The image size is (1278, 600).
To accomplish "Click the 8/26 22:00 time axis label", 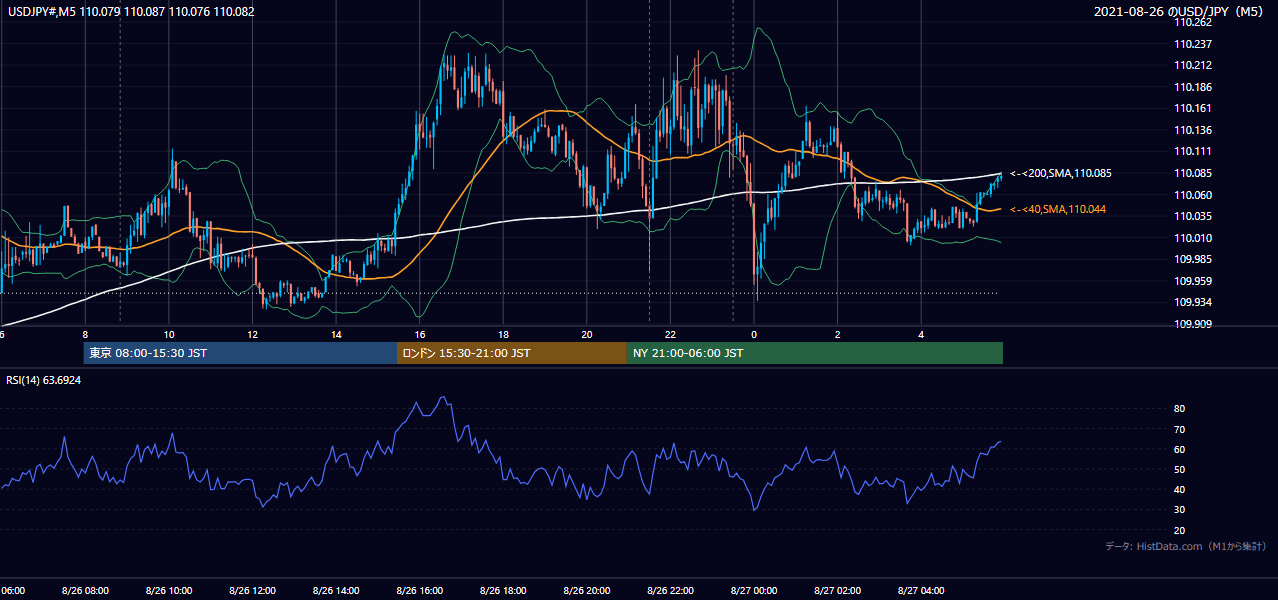I will tap(670, 591).
